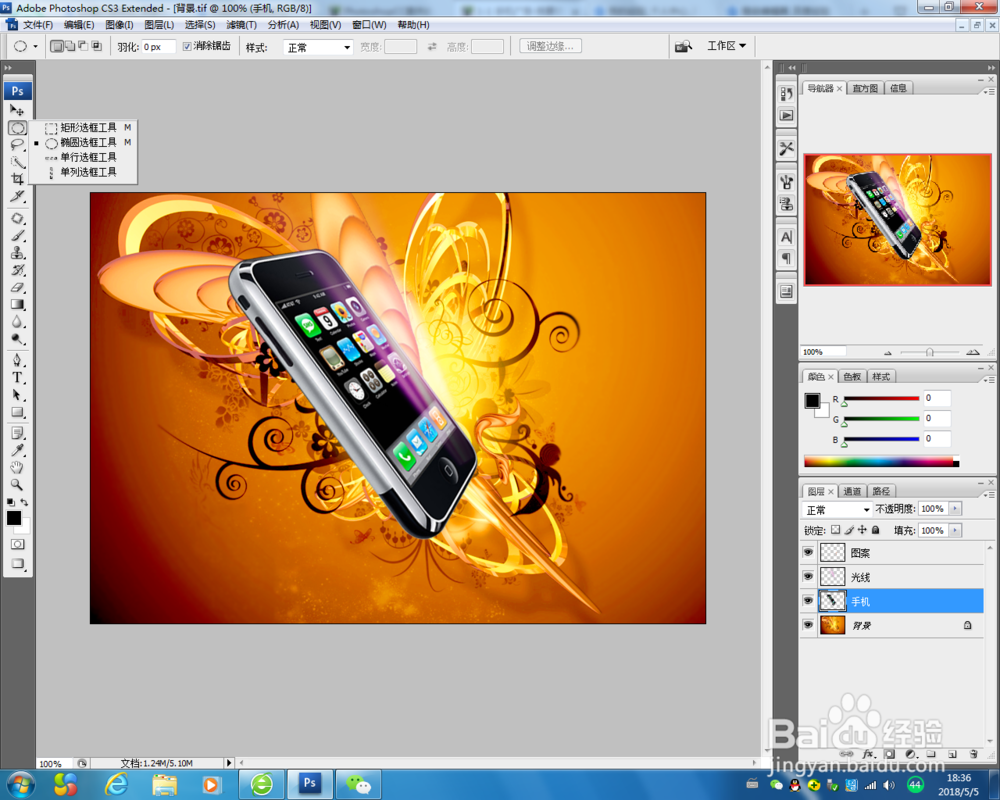
Task: Open the 滤镜(T) menu
Action: point(241,25)
